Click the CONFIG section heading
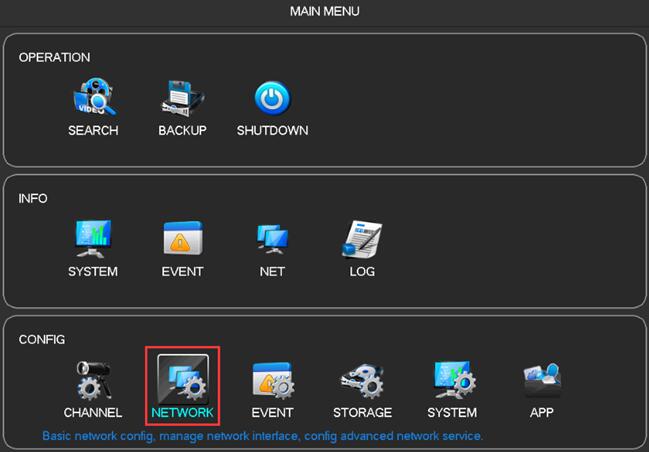This screenshot has width=649, height=452. coord(43,340)
